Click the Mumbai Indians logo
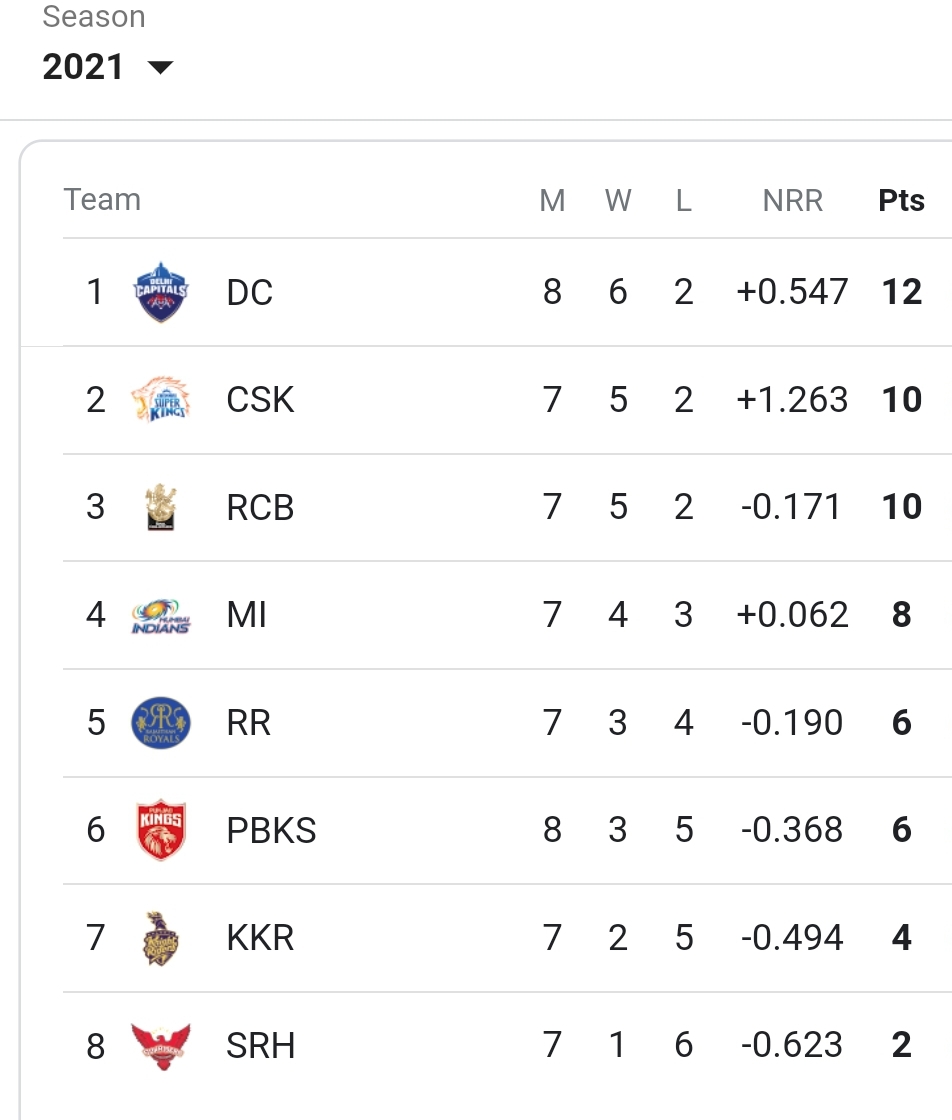This screenshot has width=952, height=1120. coord(161,616)
